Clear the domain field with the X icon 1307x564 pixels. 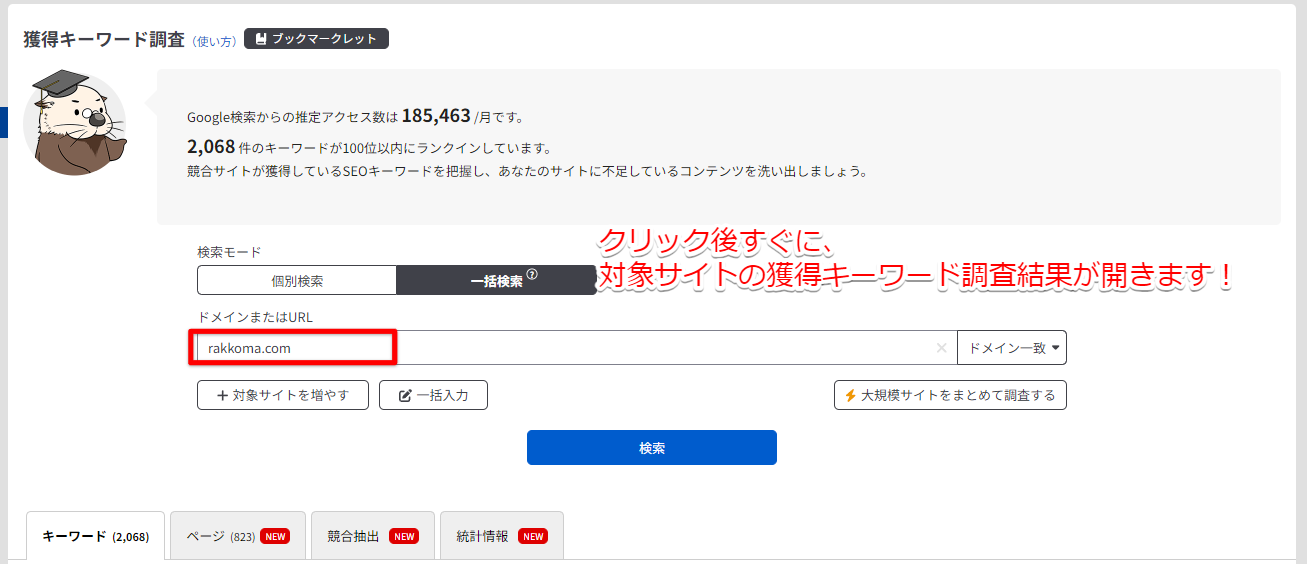(941, 348)
